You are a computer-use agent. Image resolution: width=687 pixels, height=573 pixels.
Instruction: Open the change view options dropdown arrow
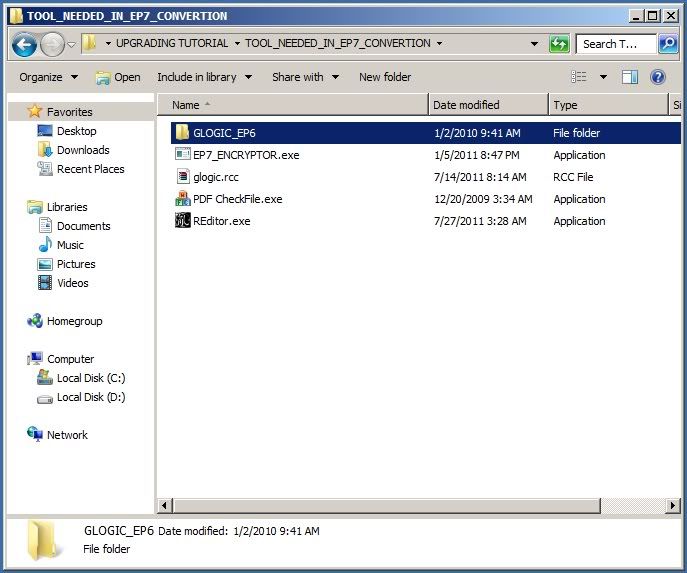coord(603,77)
